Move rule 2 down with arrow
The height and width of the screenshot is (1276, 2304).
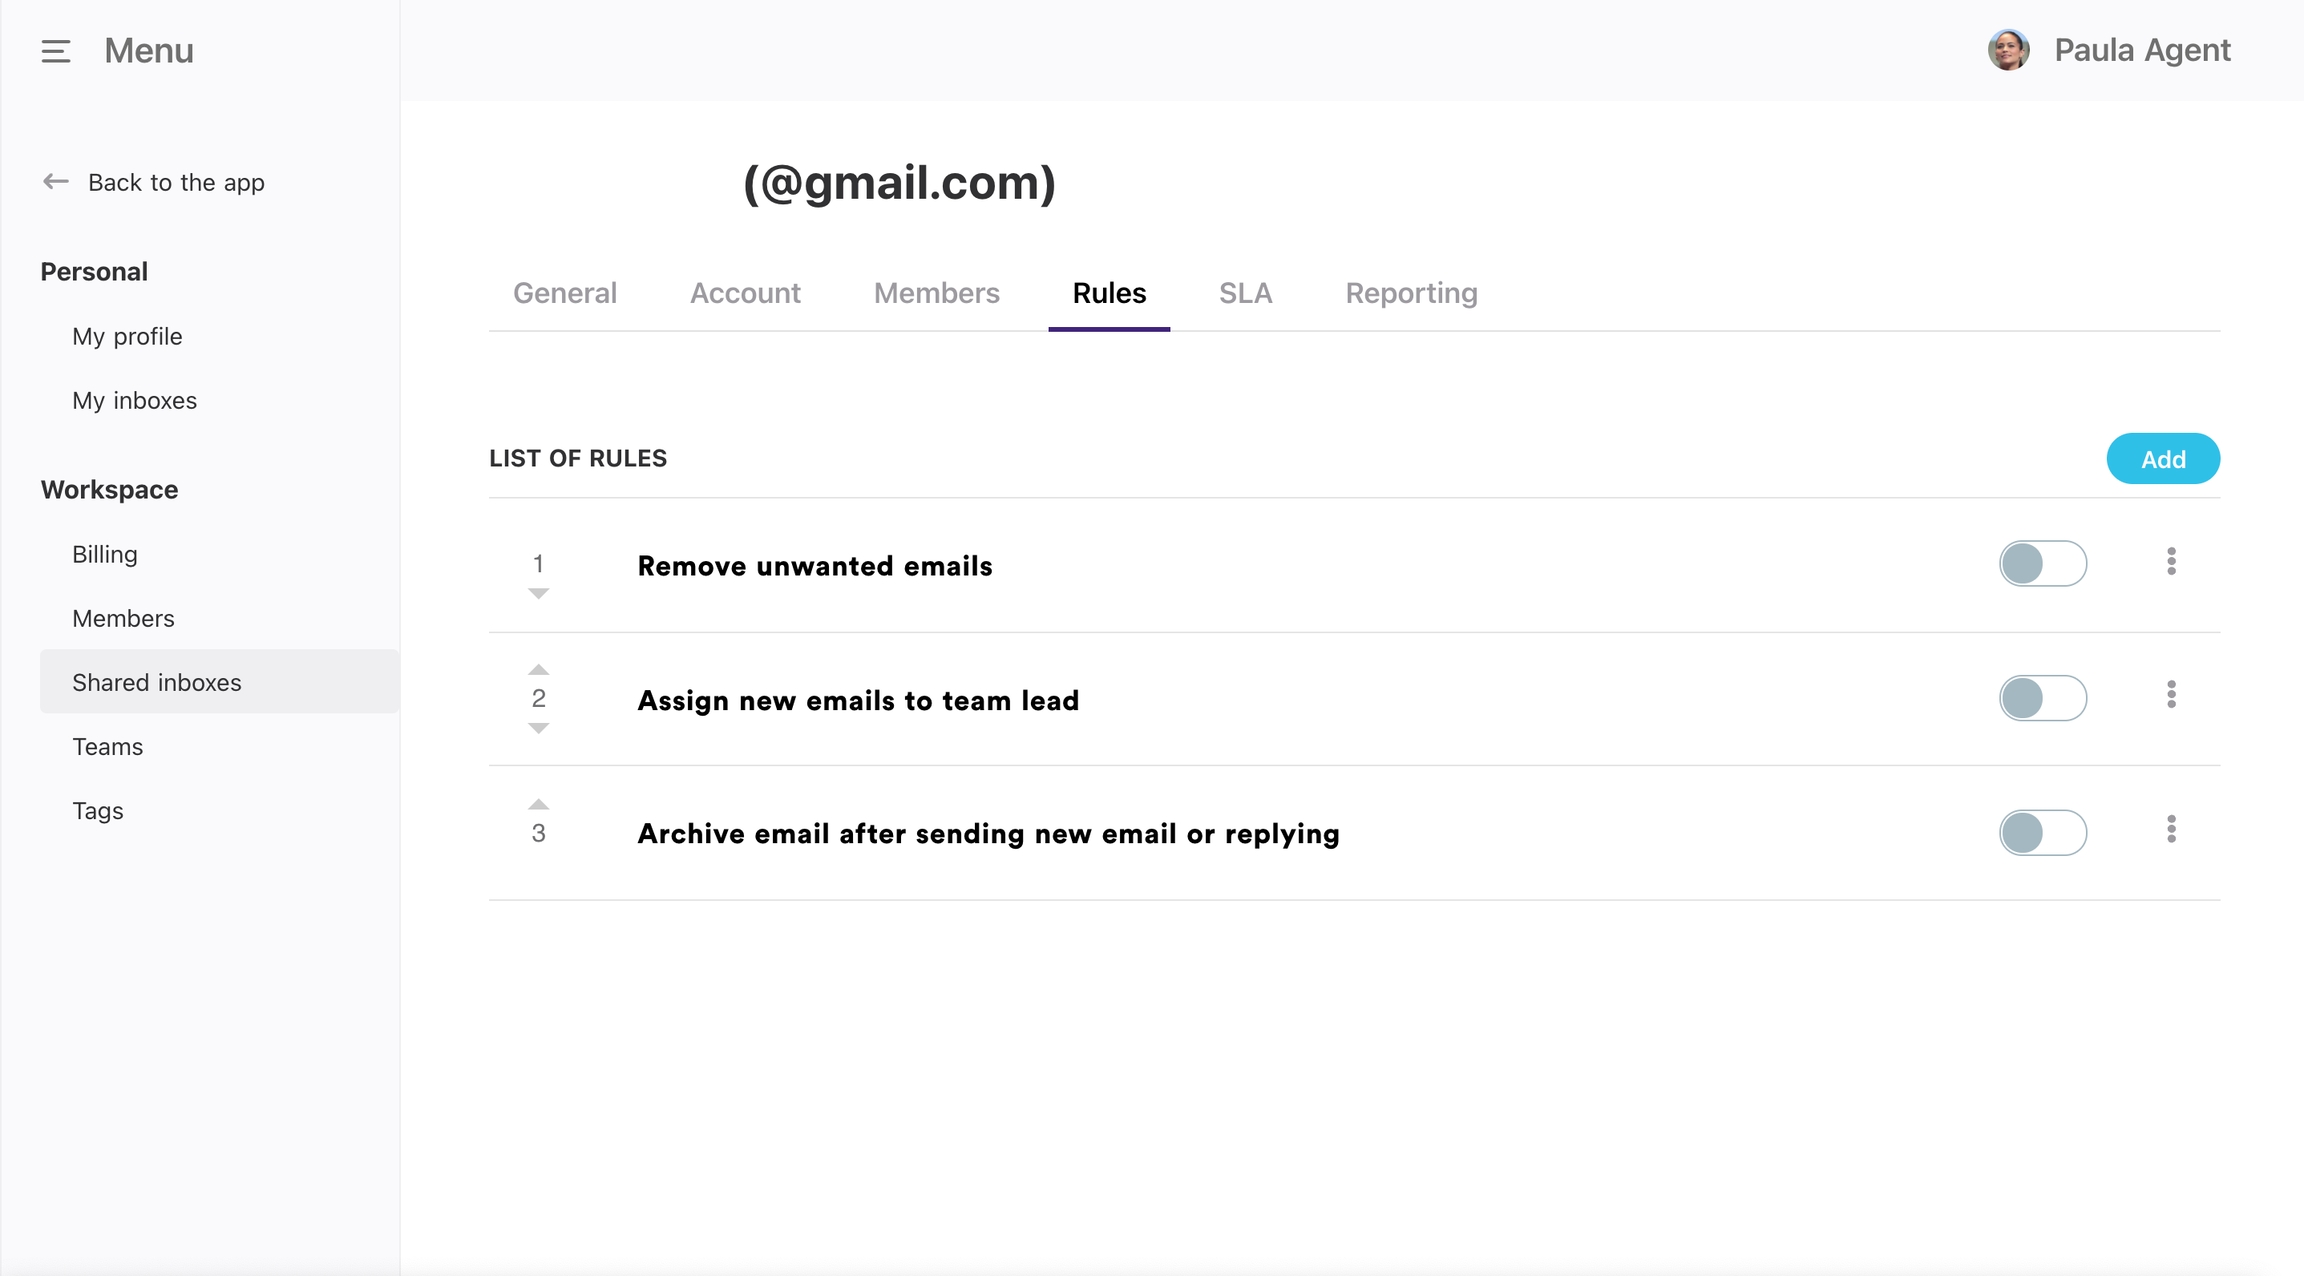[538, 729]
